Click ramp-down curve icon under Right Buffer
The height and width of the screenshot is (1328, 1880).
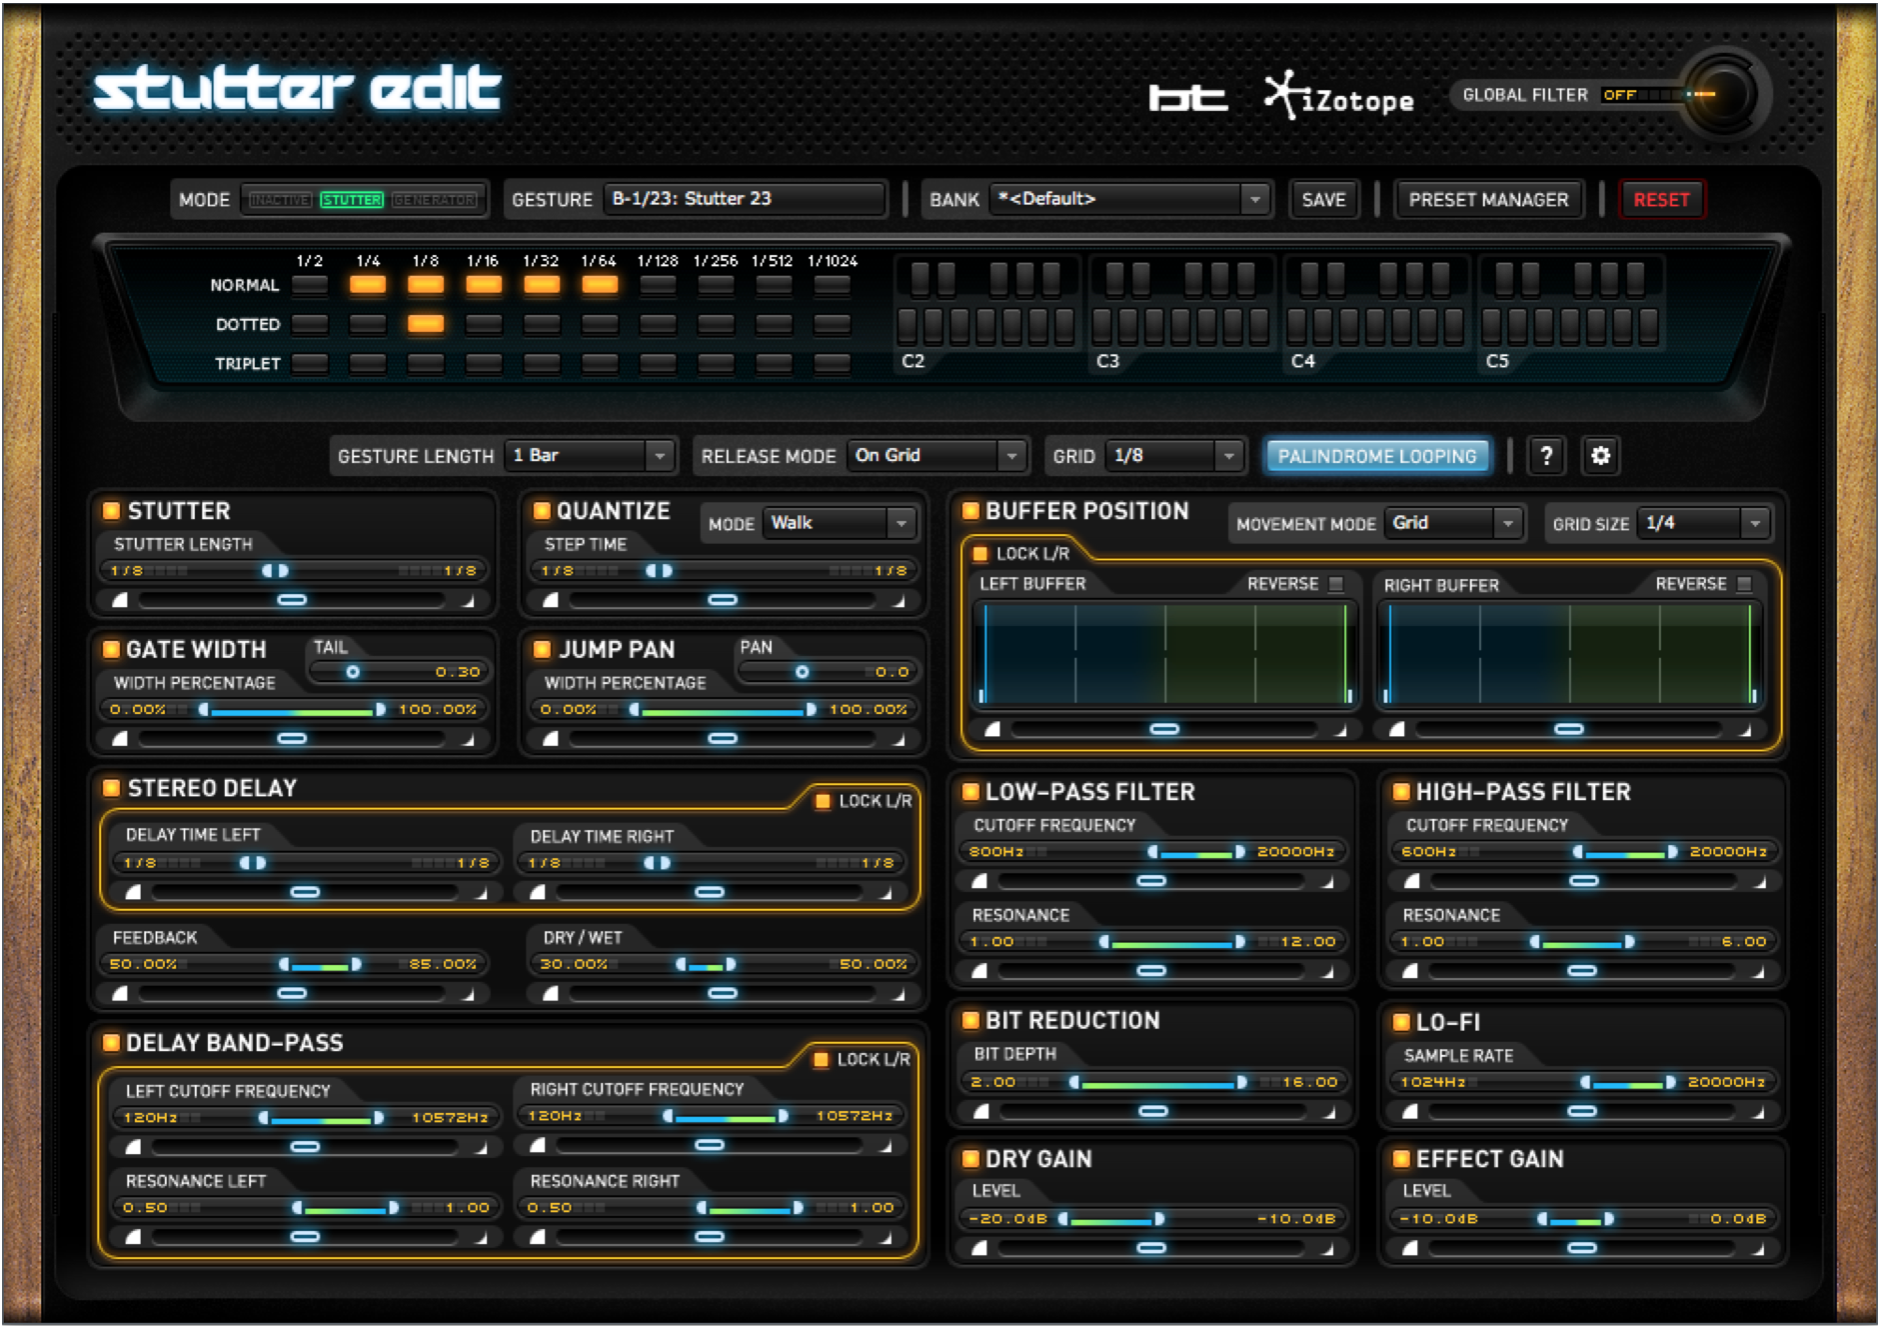tap(1744, 730)
